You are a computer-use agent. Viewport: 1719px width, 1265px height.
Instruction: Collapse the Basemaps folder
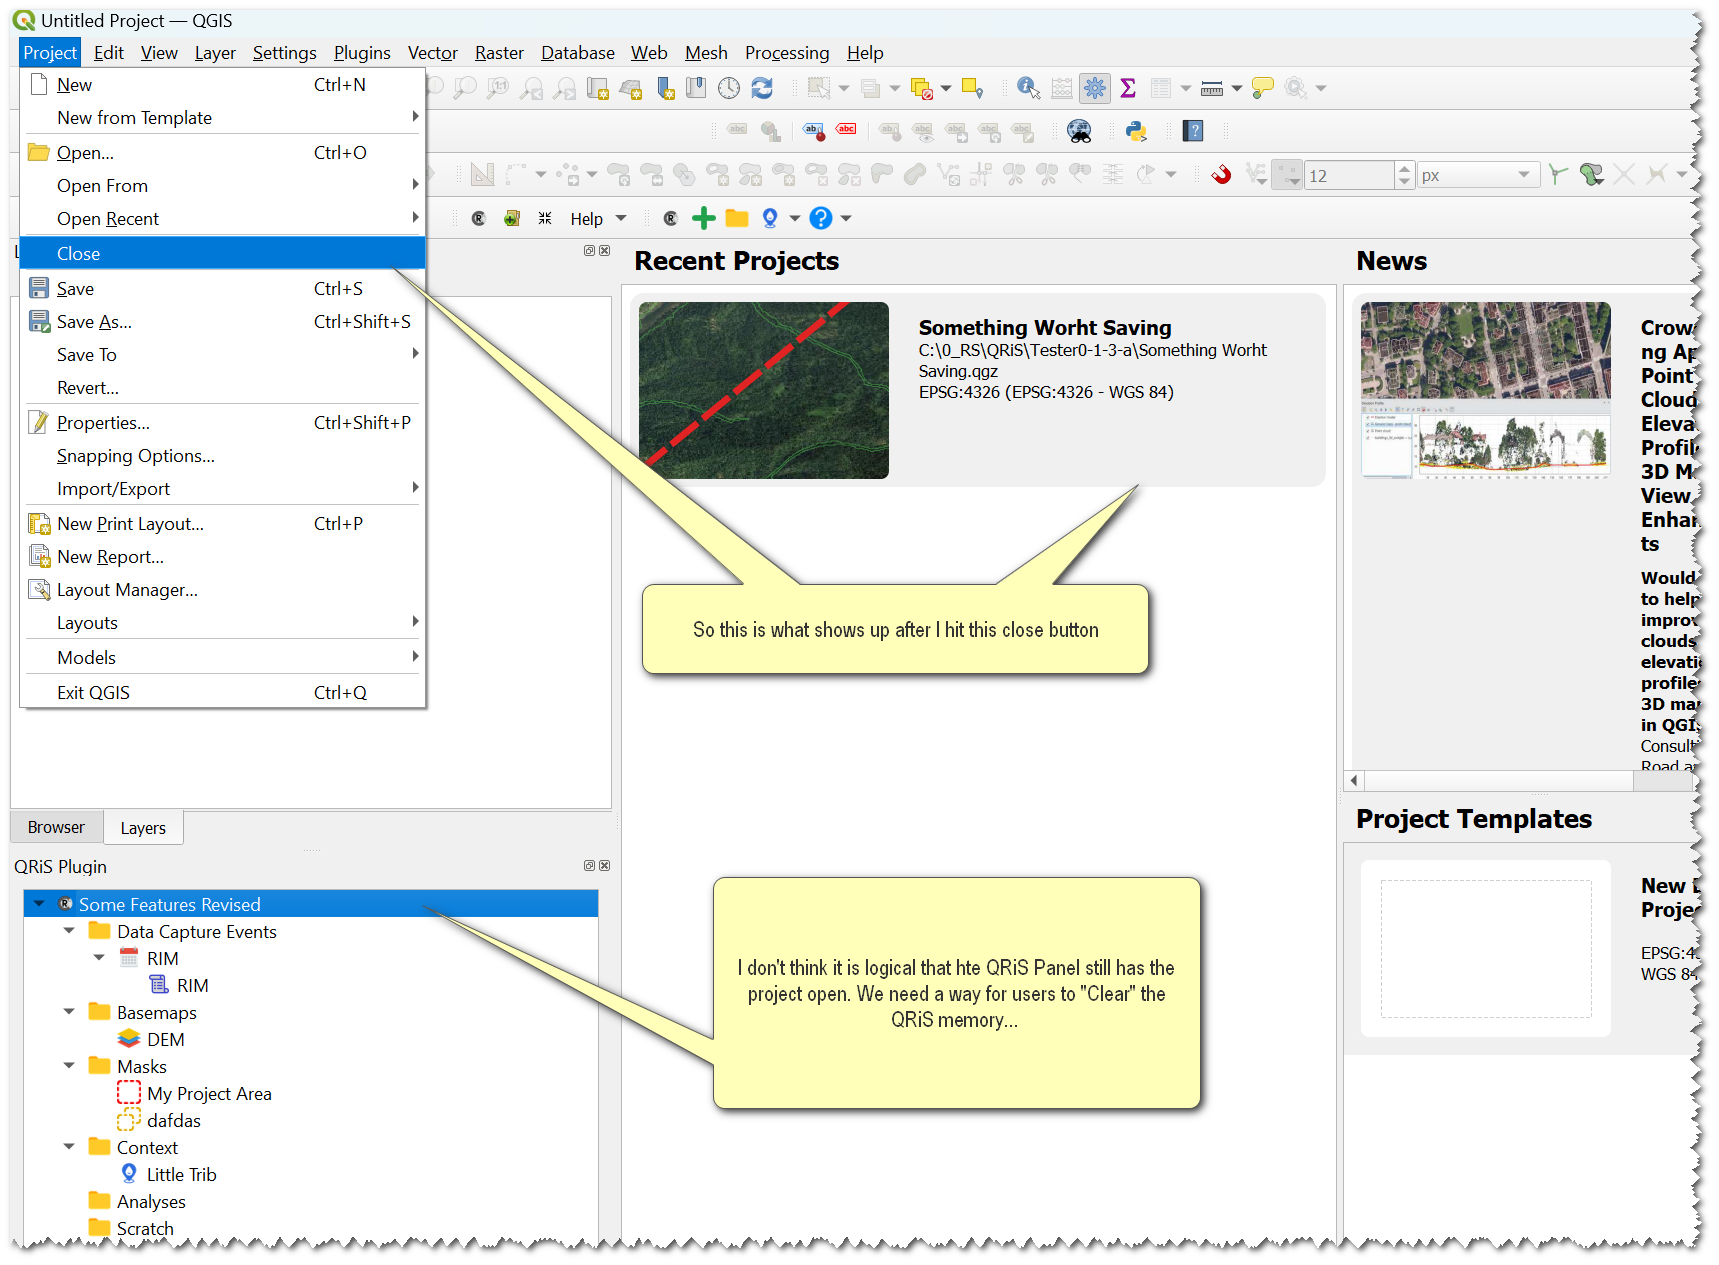[x=68, y=1012]
